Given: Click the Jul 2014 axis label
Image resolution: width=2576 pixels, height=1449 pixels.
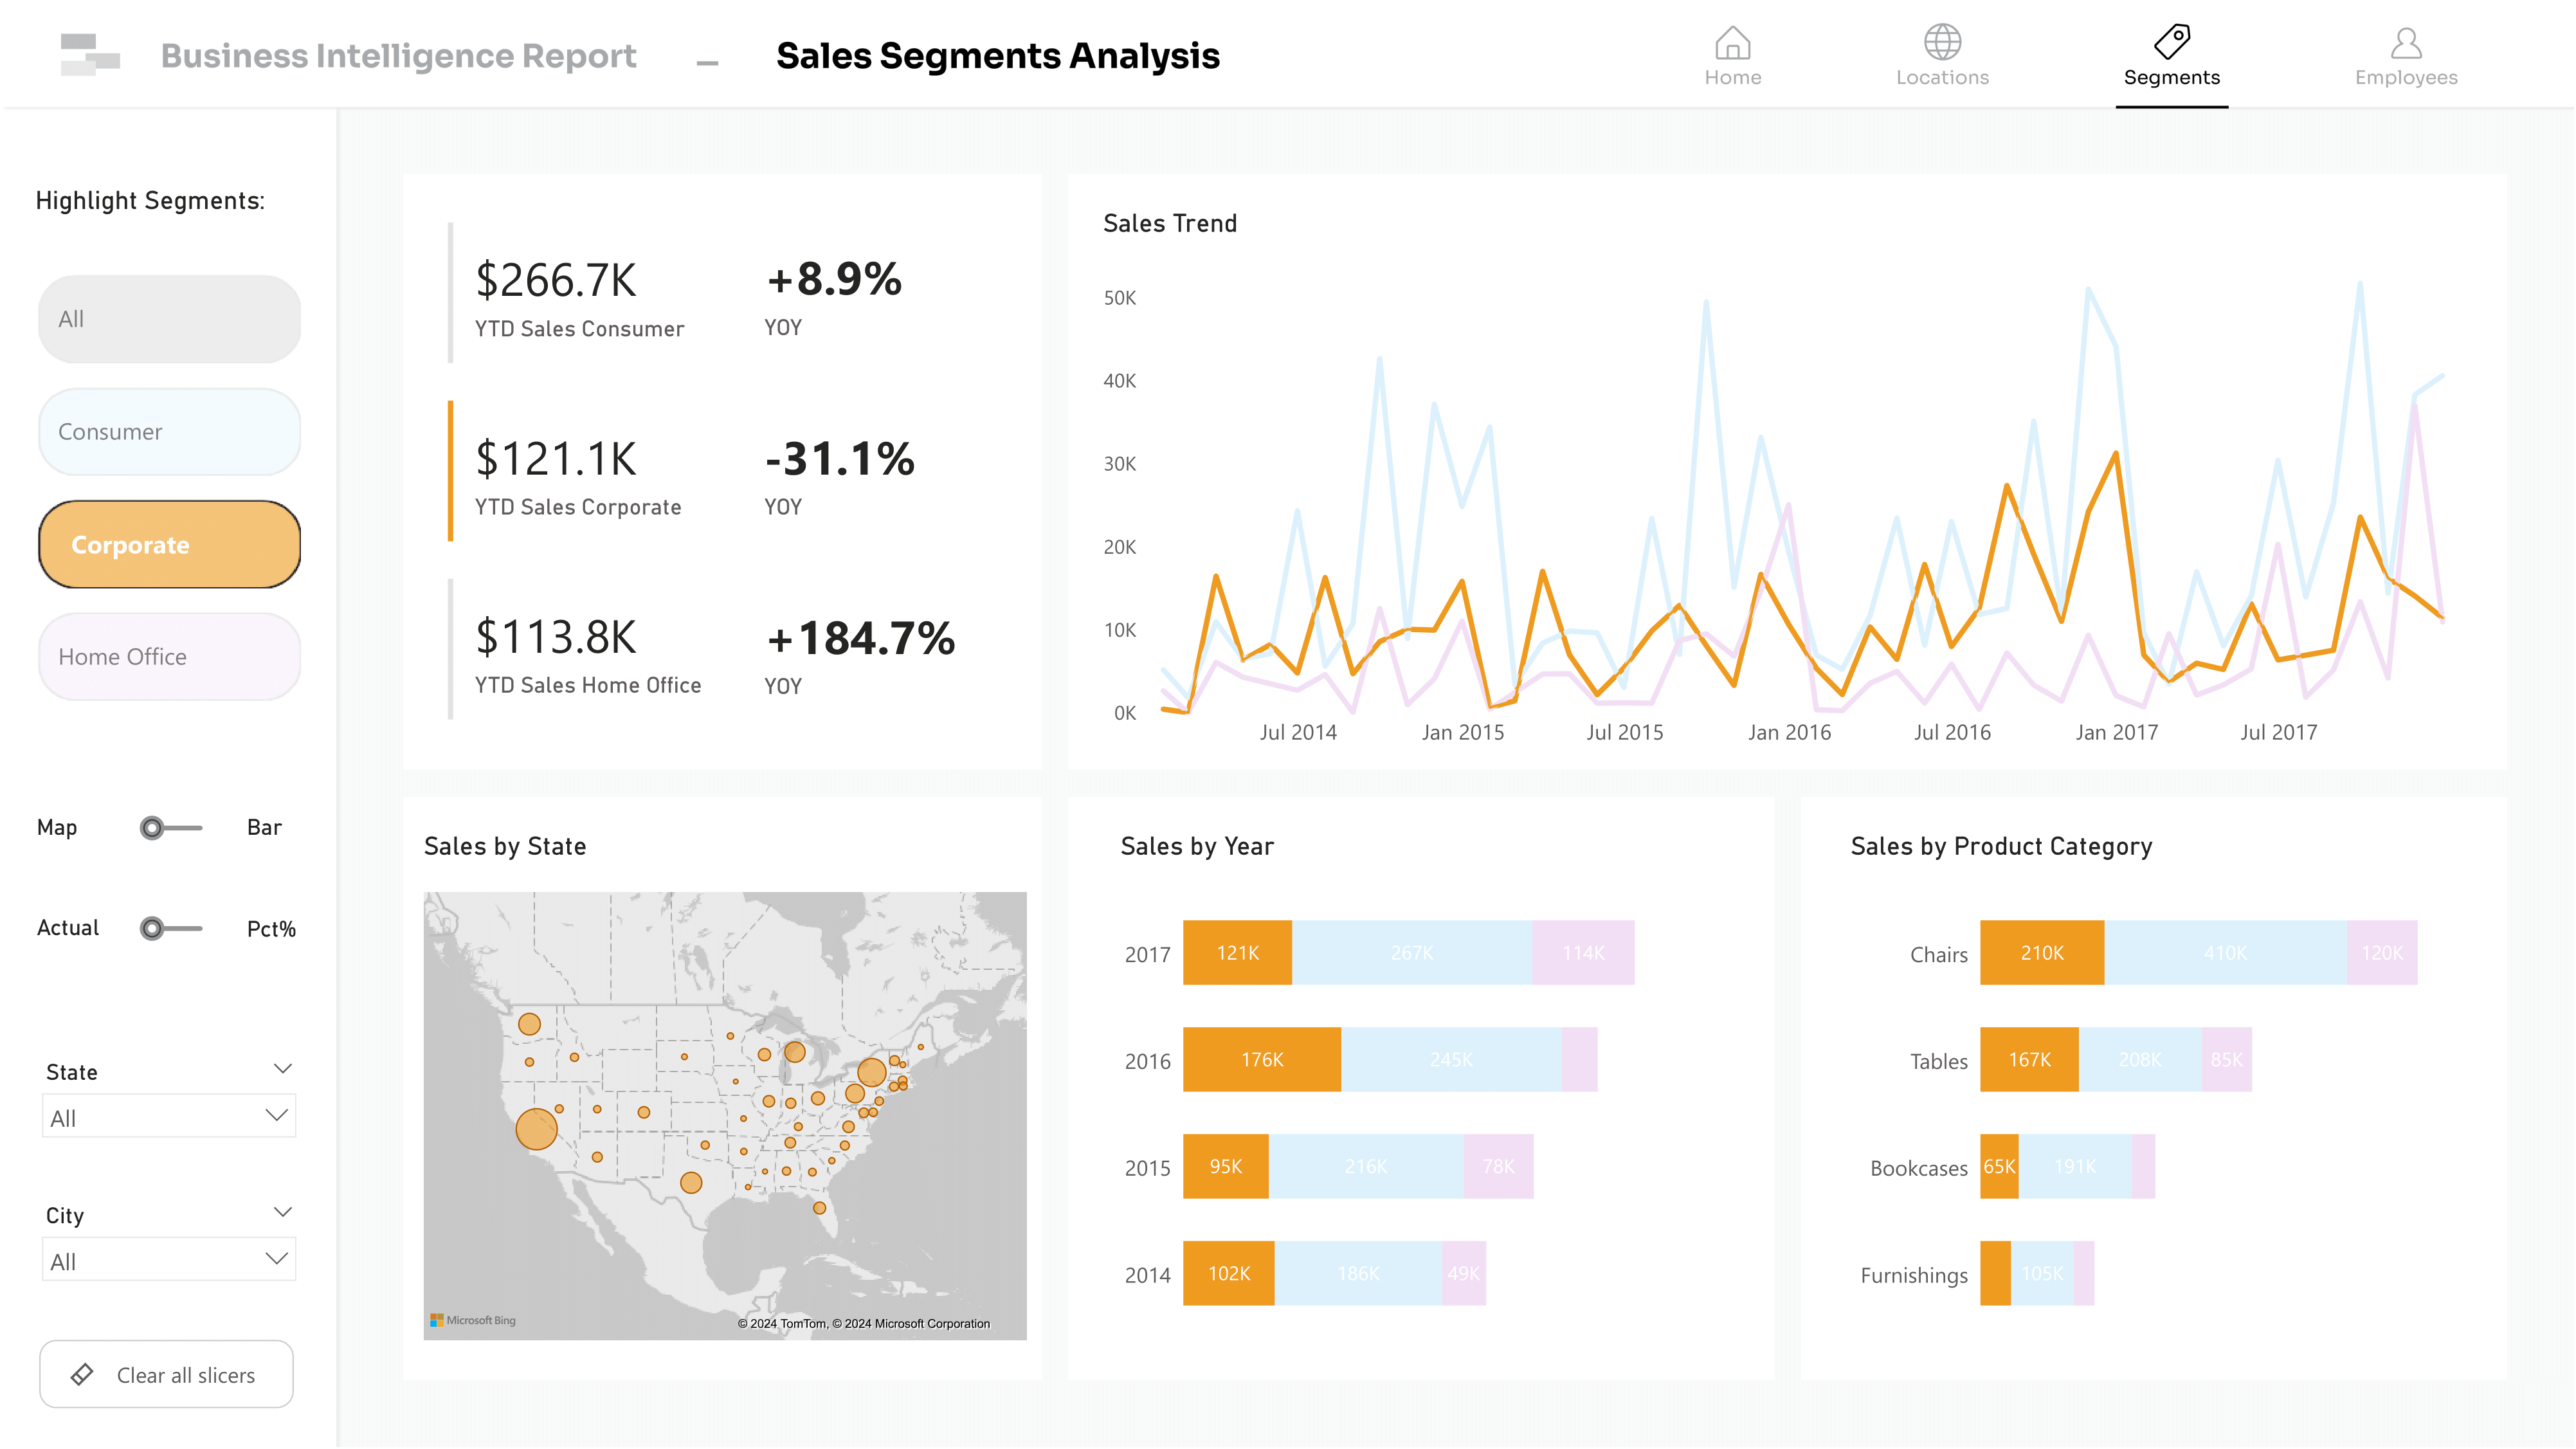Looking at the screenshot, I should pyautogui.click(x=1298, y=733).
